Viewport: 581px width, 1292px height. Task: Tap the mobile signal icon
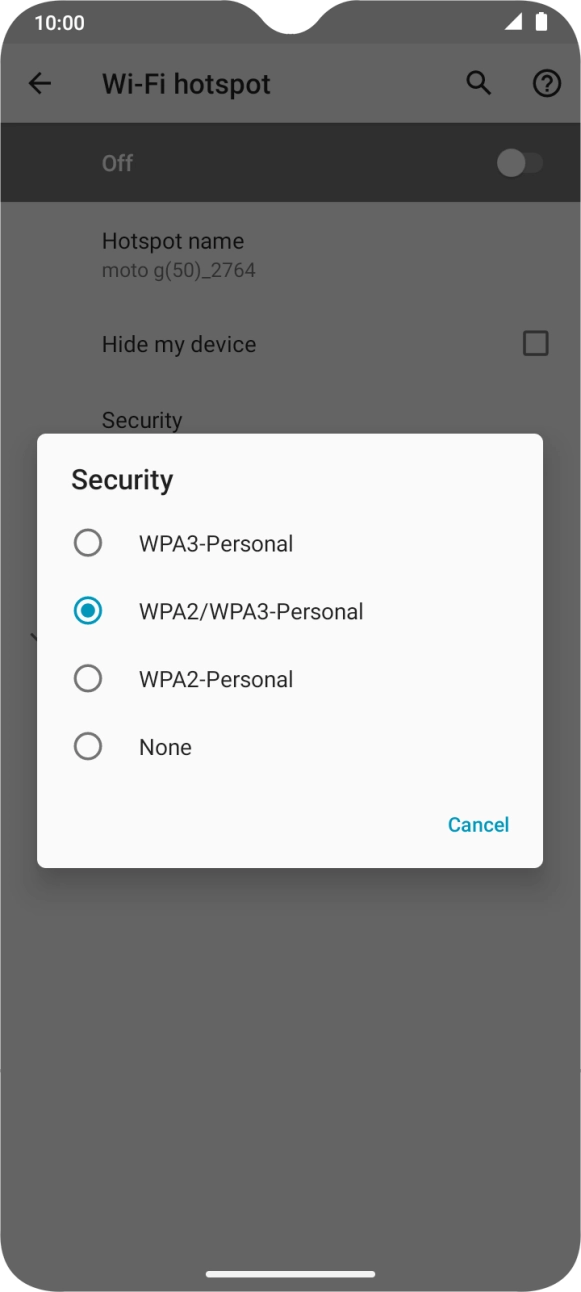[x=512, y=22]
